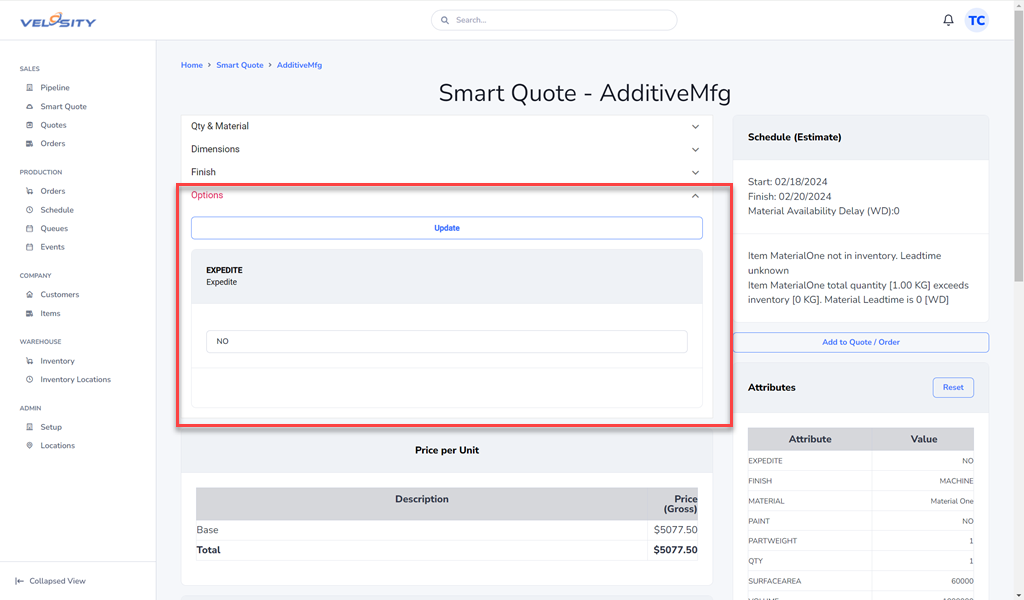Click the Customers home icon in sidebar
This screenshot has height=600, width=1024.
pos(30,295)
